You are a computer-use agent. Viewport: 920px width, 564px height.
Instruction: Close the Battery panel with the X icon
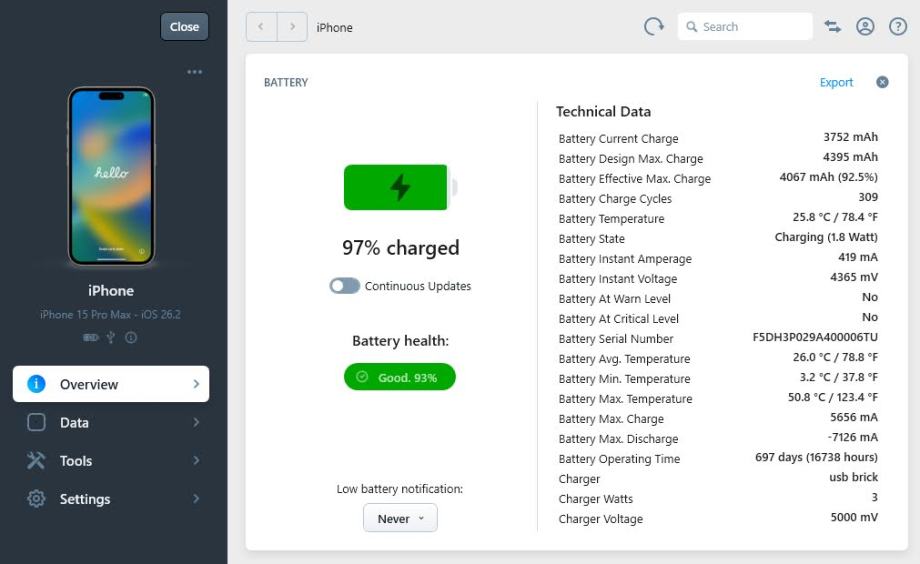coord(882,82)
